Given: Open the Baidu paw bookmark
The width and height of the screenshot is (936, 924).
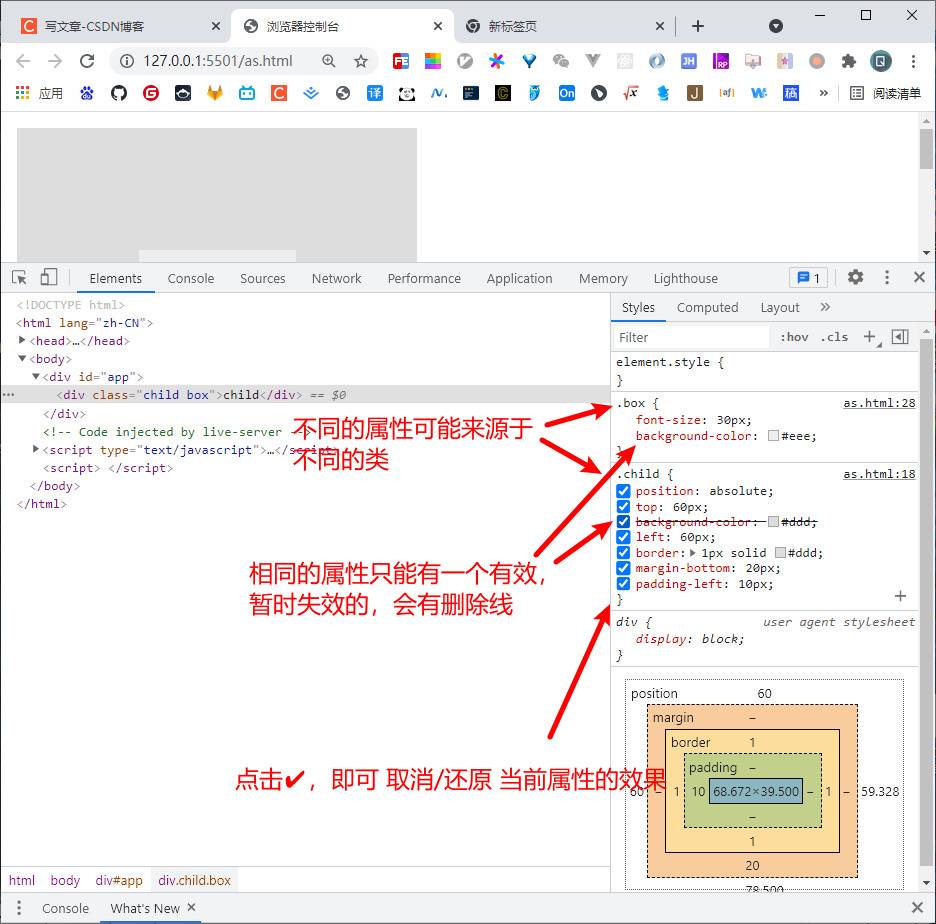Looking at the screenshot, I should click(x=87, y=93).
